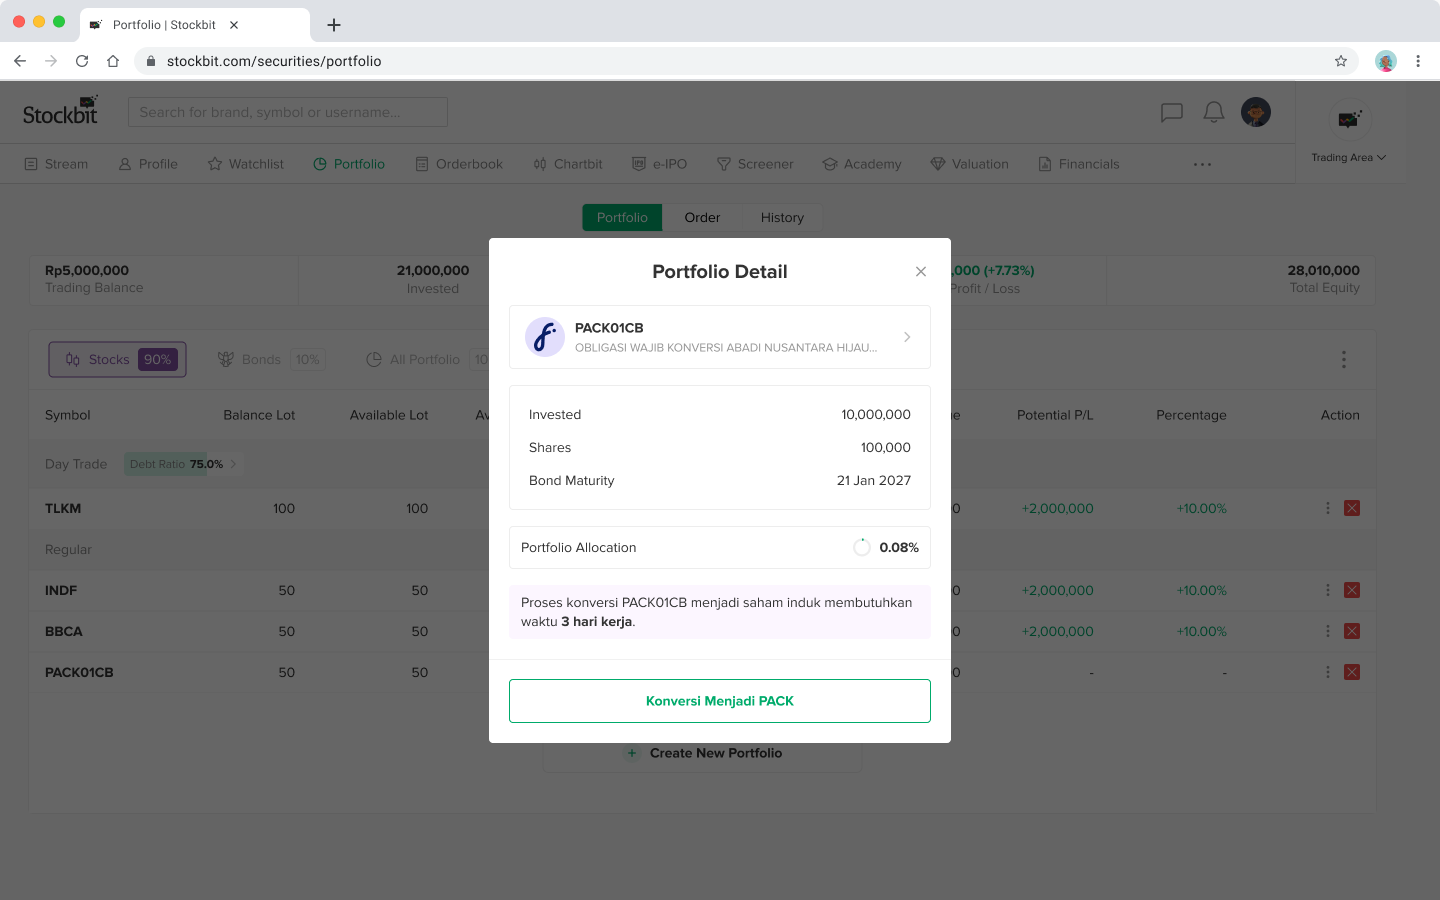Open the notifications bell
Image resolution: width=1440 pixels, height=900 pixels.
[1214, 112]
